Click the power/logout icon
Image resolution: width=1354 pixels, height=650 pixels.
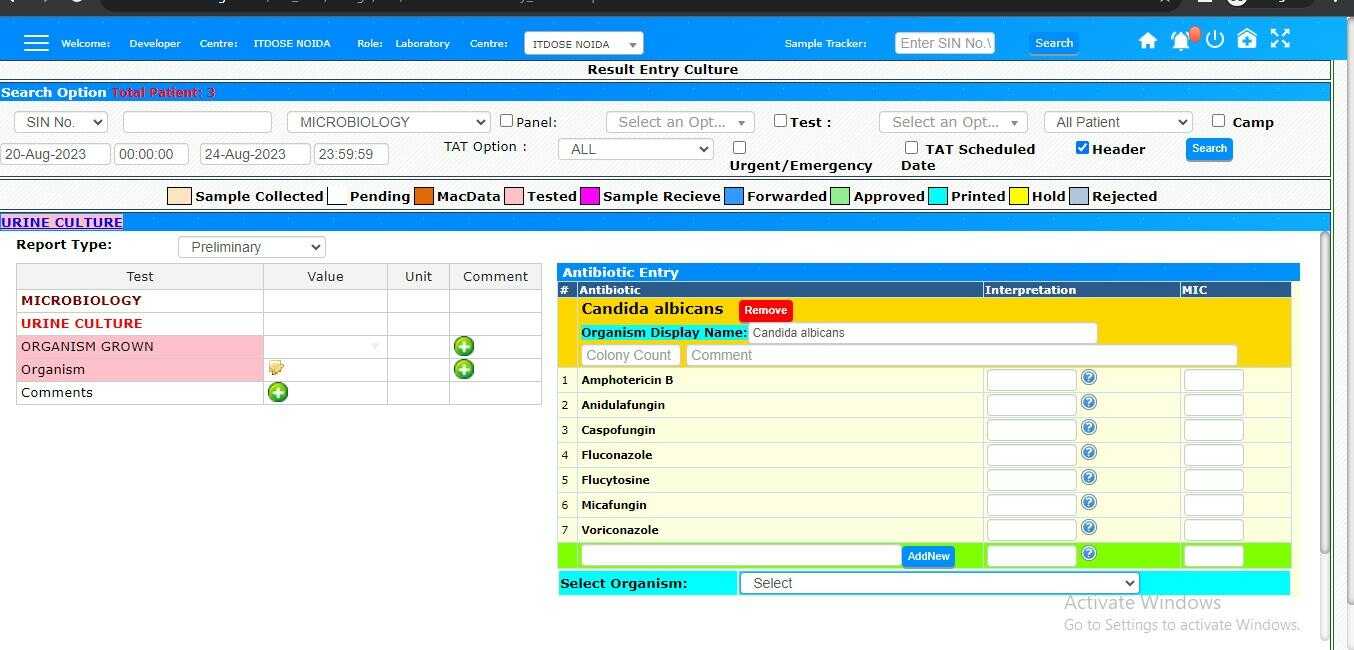(x=1214, y=40)
